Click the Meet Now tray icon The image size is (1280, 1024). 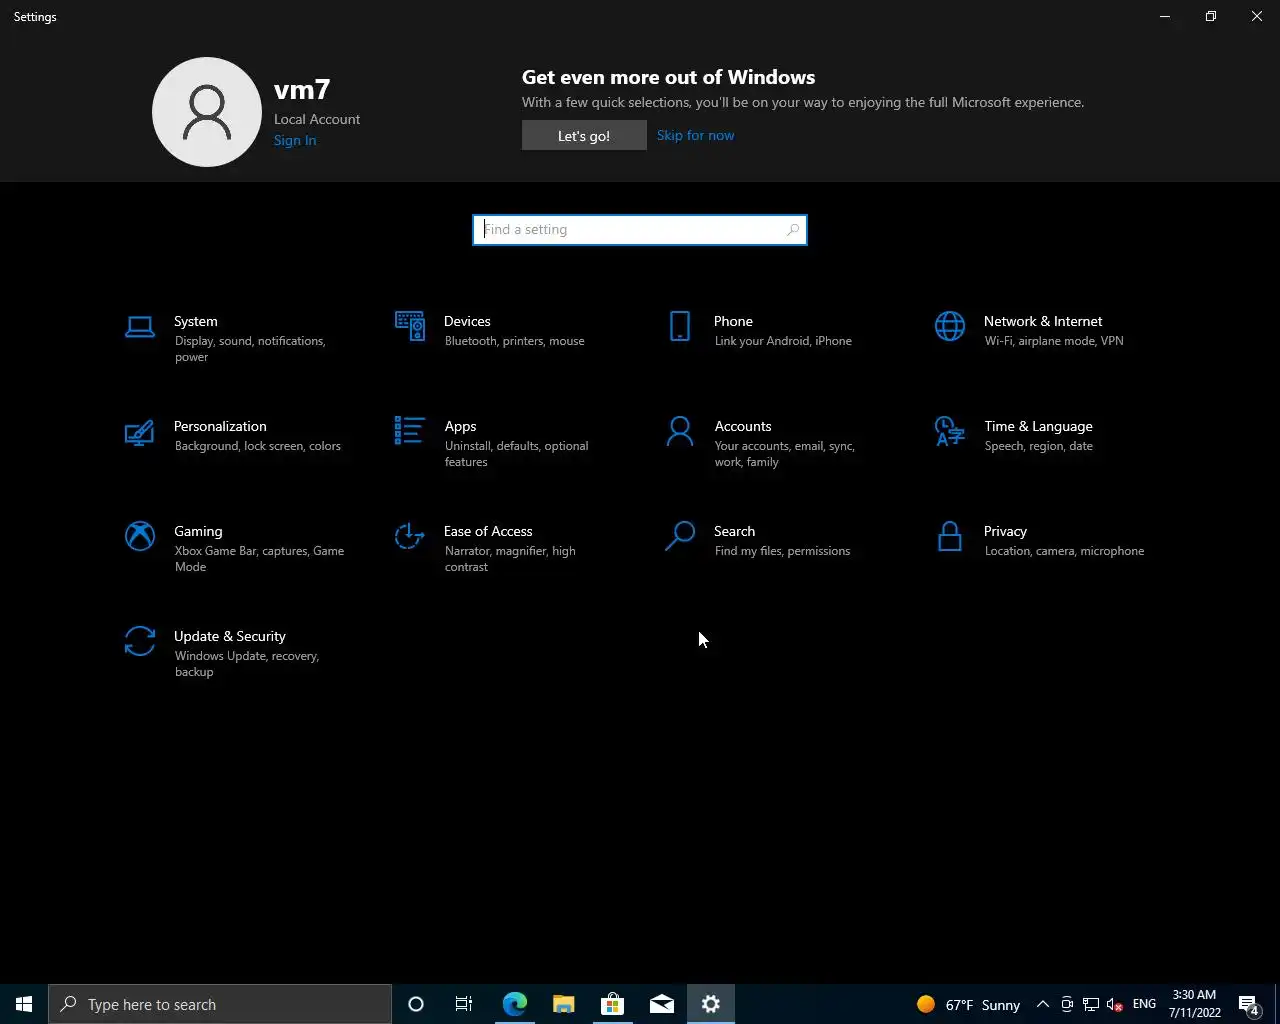[1067, 1004]
